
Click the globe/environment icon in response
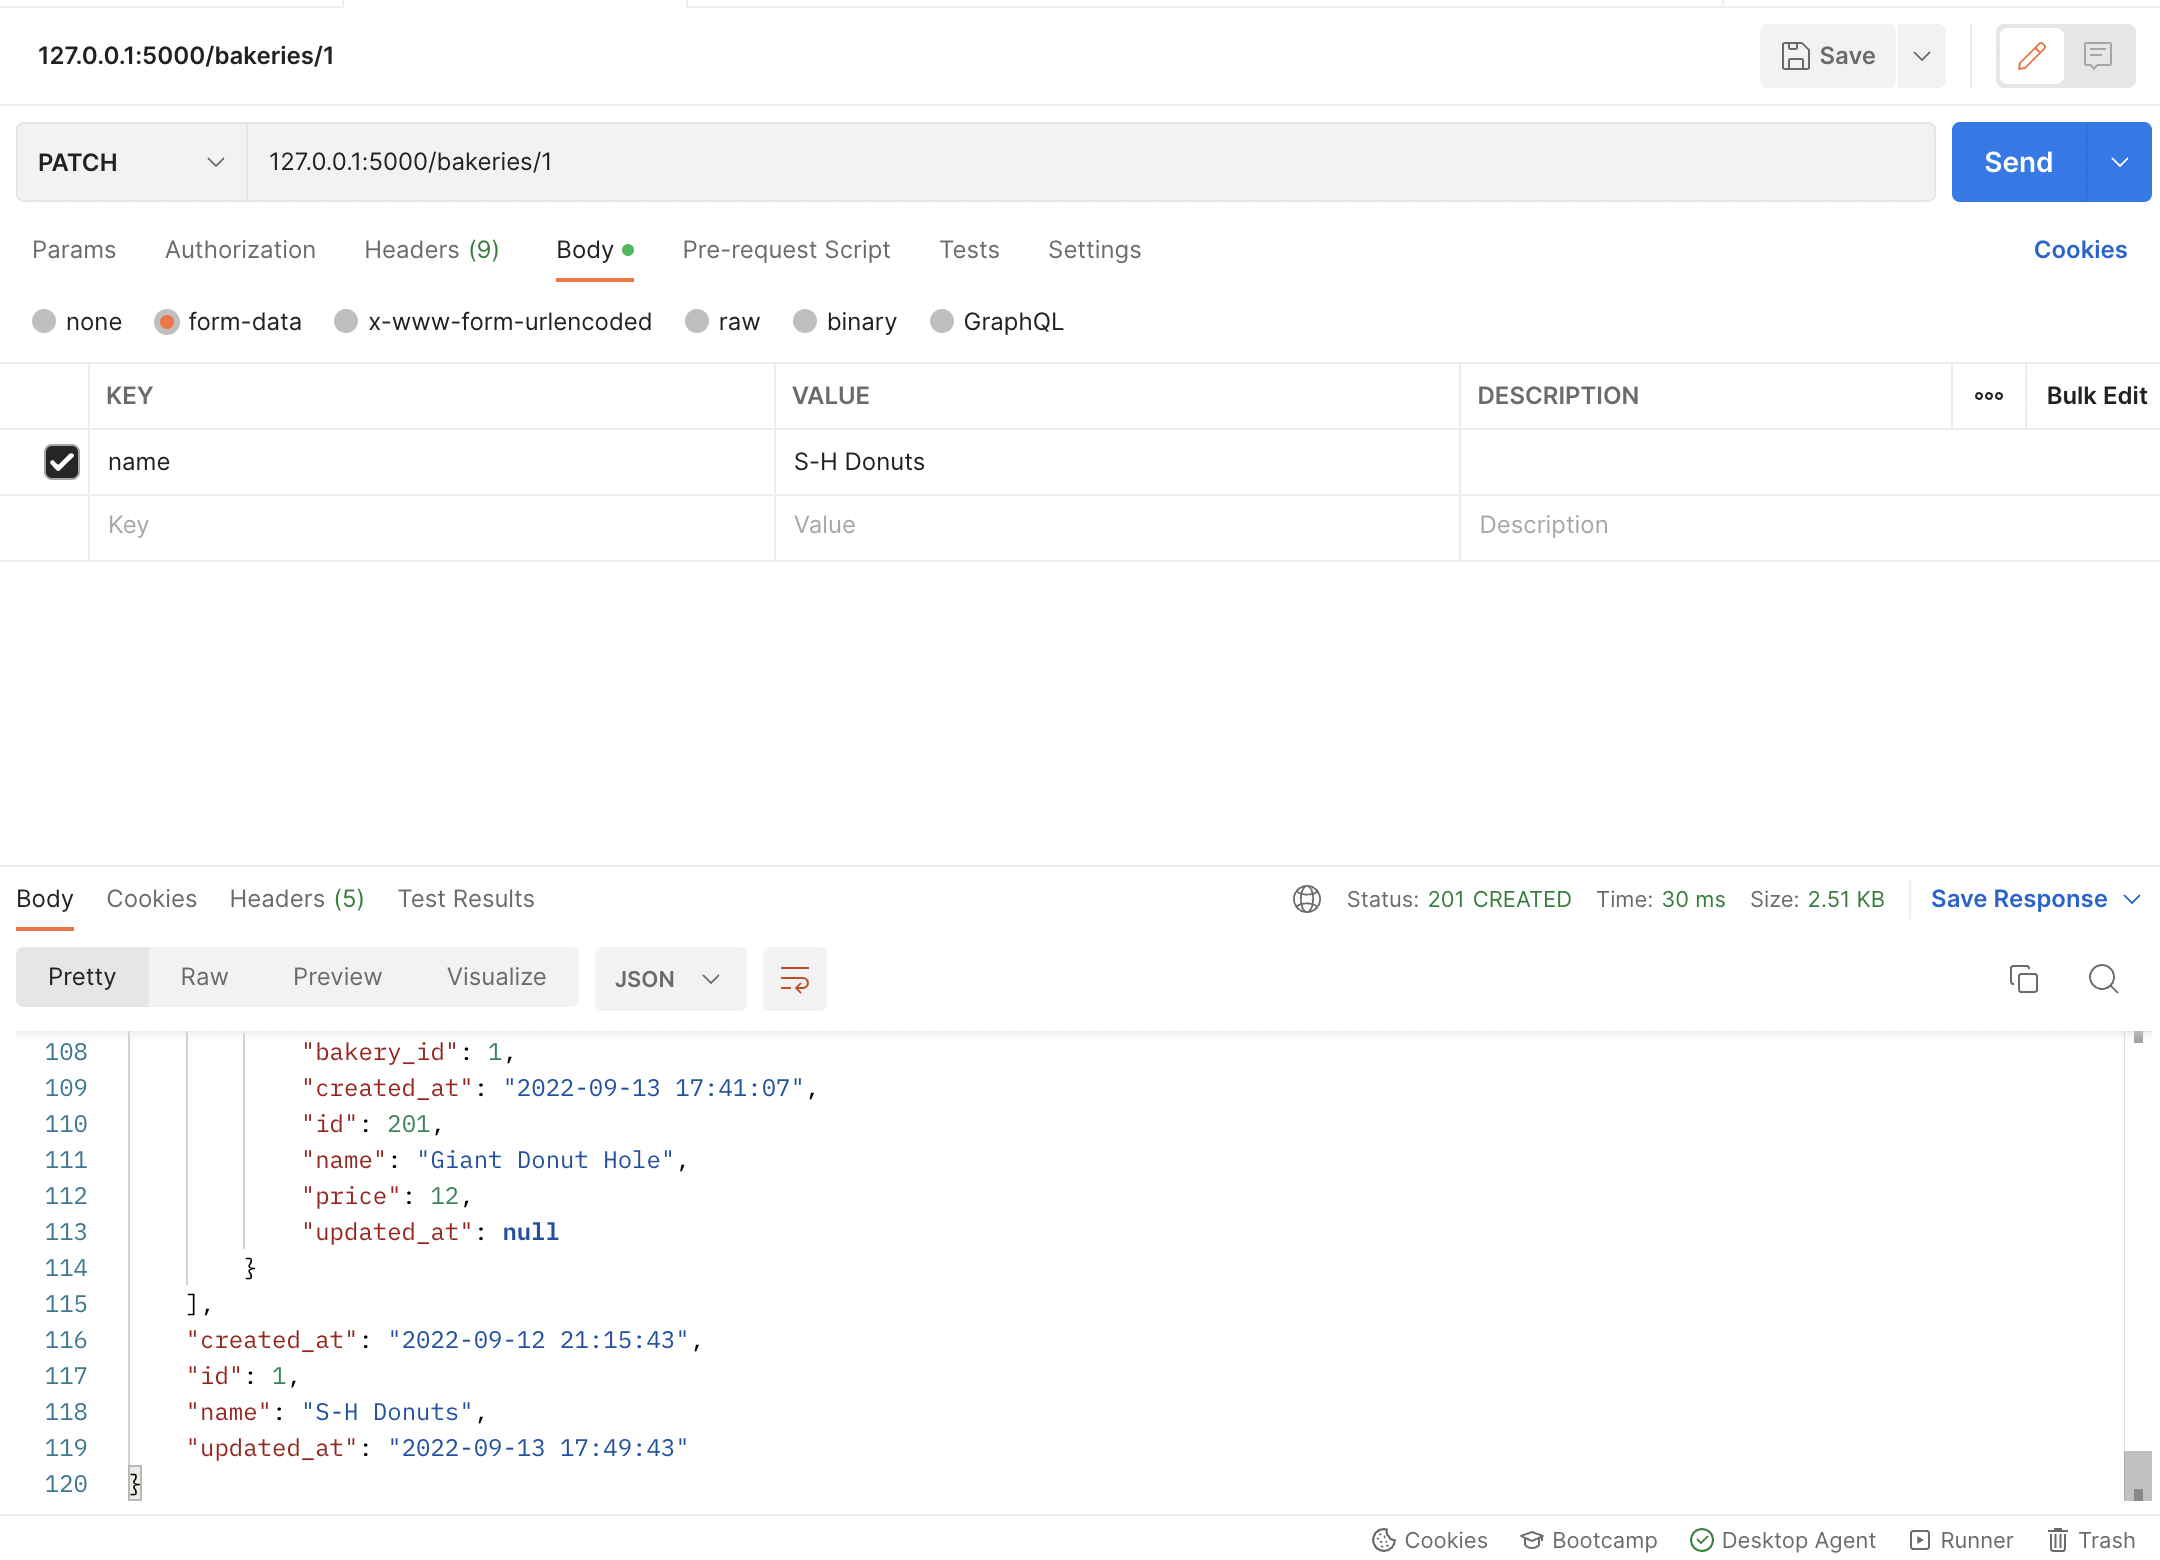point(1308,897)
